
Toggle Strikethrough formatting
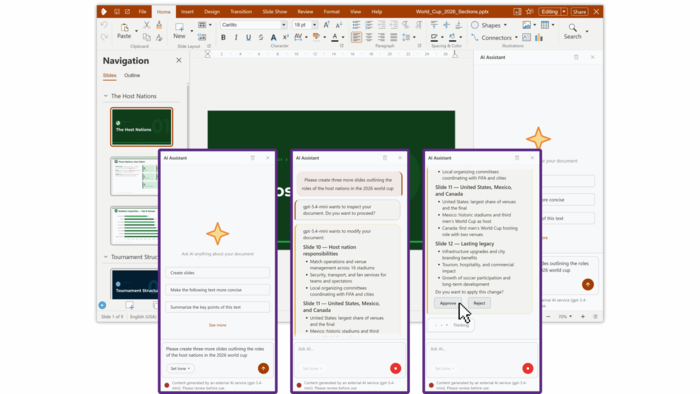tap(261, 37)
